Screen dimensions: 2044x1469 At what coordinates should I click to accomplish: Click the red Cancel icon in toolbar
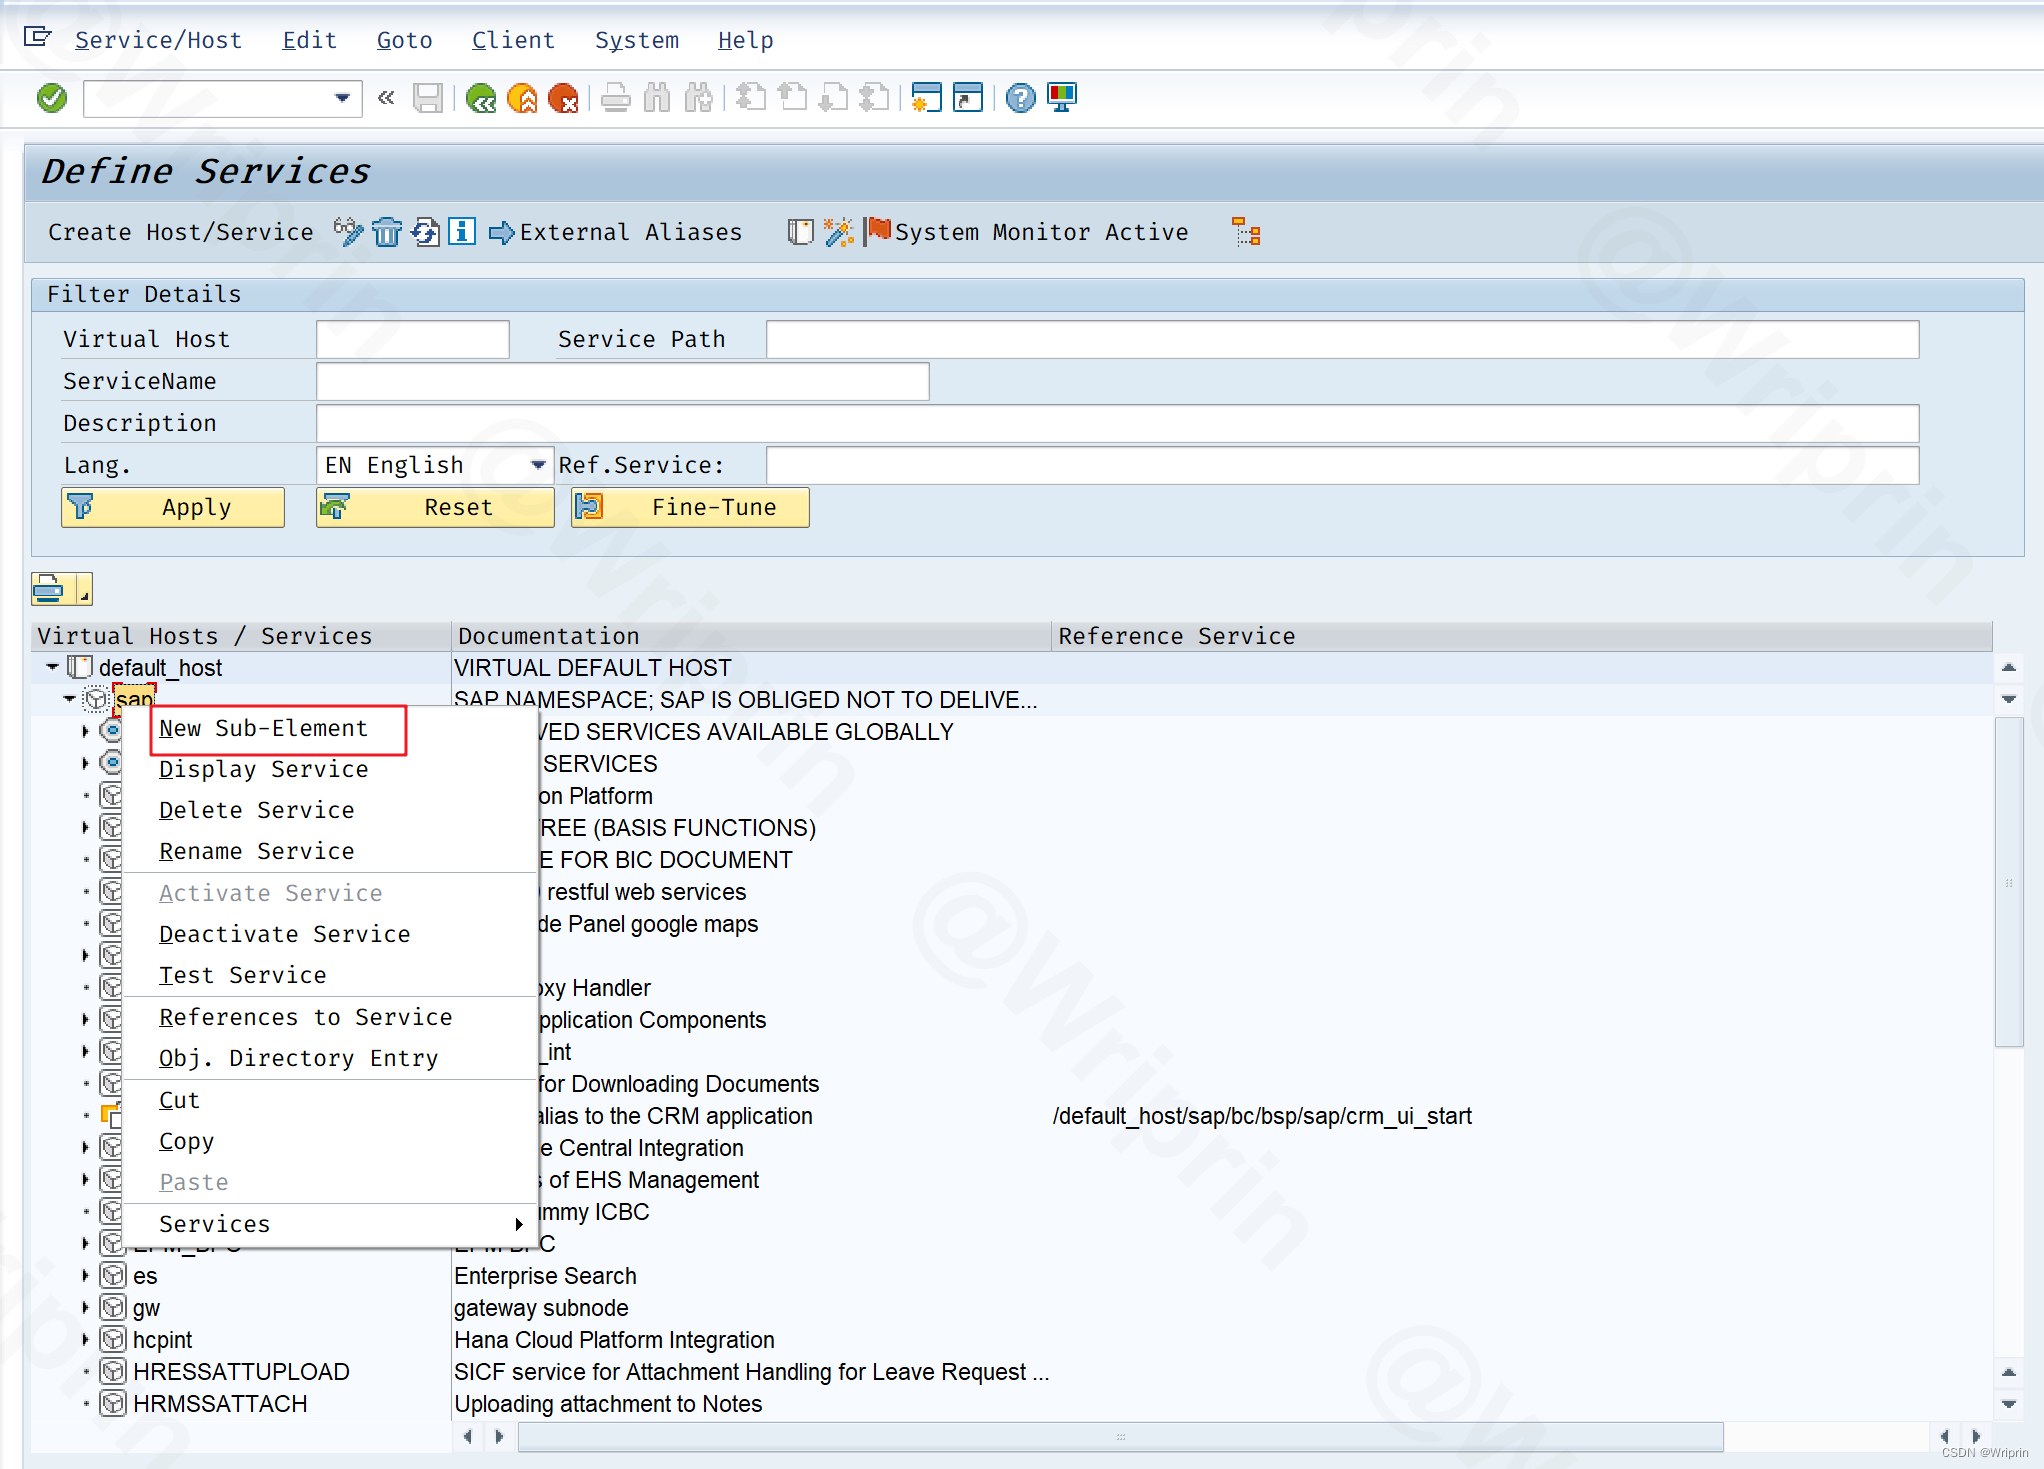564,98
